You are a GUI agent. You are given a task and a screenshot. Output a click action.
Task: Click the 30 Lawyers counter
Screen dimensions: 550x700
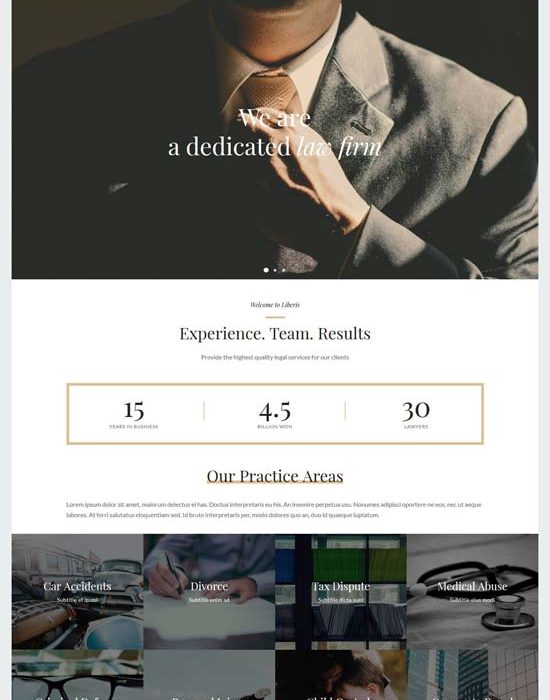[416, 414]
